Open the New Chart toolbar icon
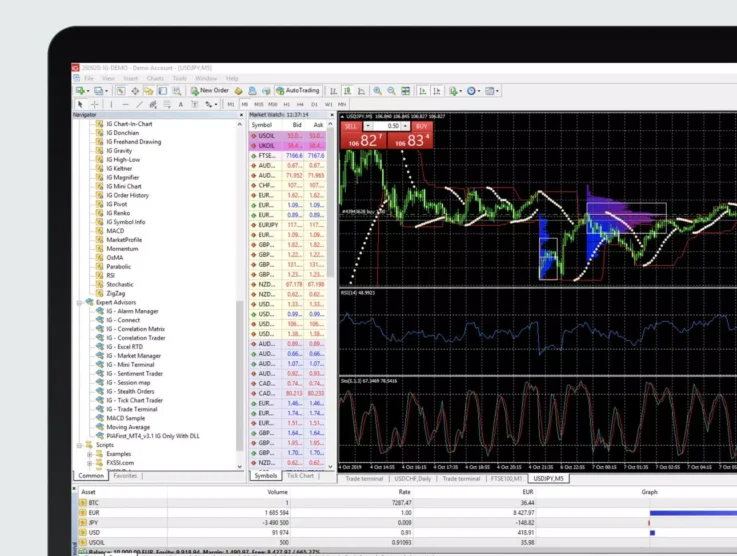The image size is (737, 556). (x=80, y=91)
